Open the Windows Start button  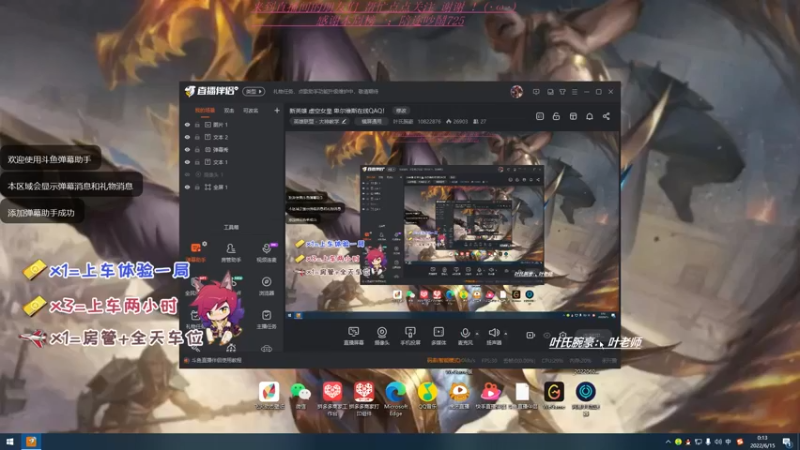[10, 442]
